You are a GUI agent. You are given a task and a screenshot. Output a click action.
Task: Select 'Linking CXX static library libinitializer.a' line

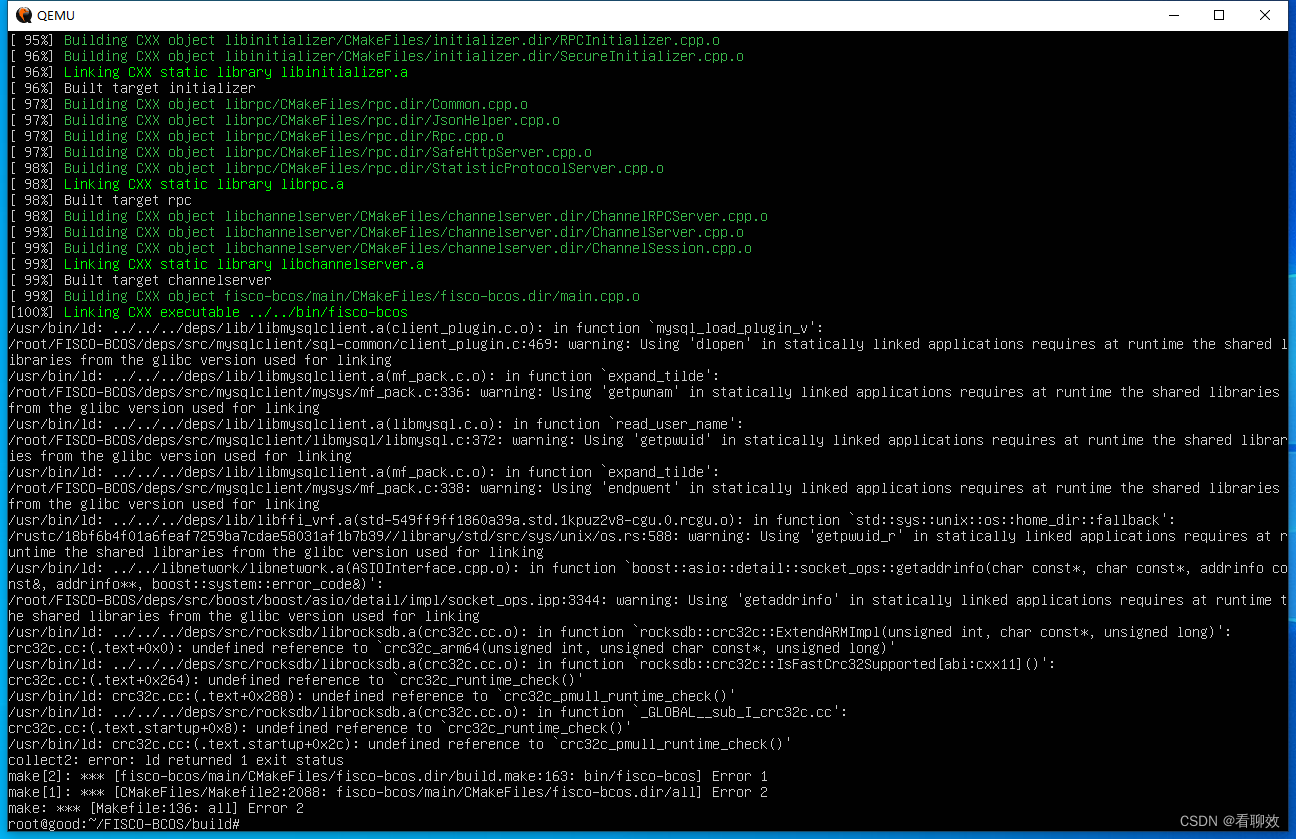click(208, 72)
